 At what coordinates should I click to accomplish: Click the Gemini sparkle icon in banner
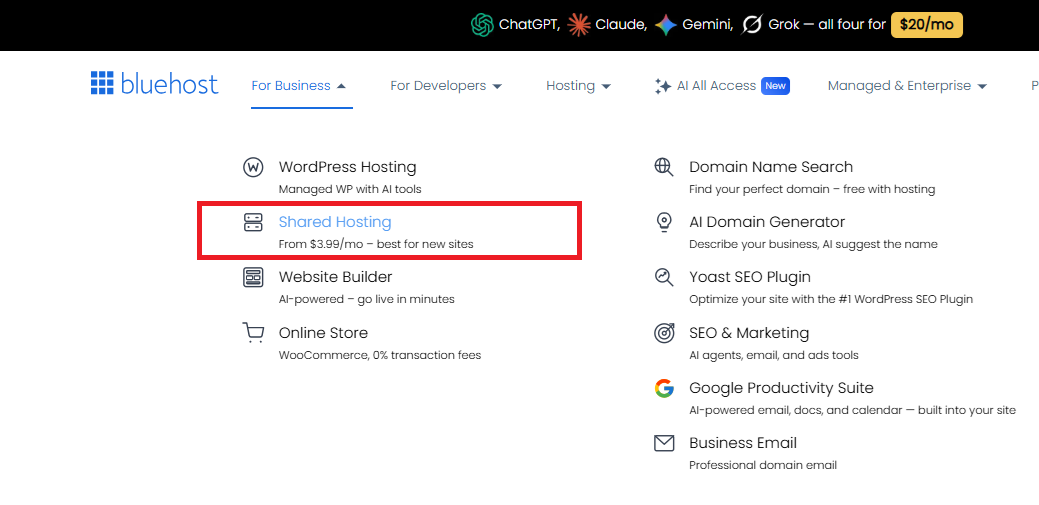(666, 25)
